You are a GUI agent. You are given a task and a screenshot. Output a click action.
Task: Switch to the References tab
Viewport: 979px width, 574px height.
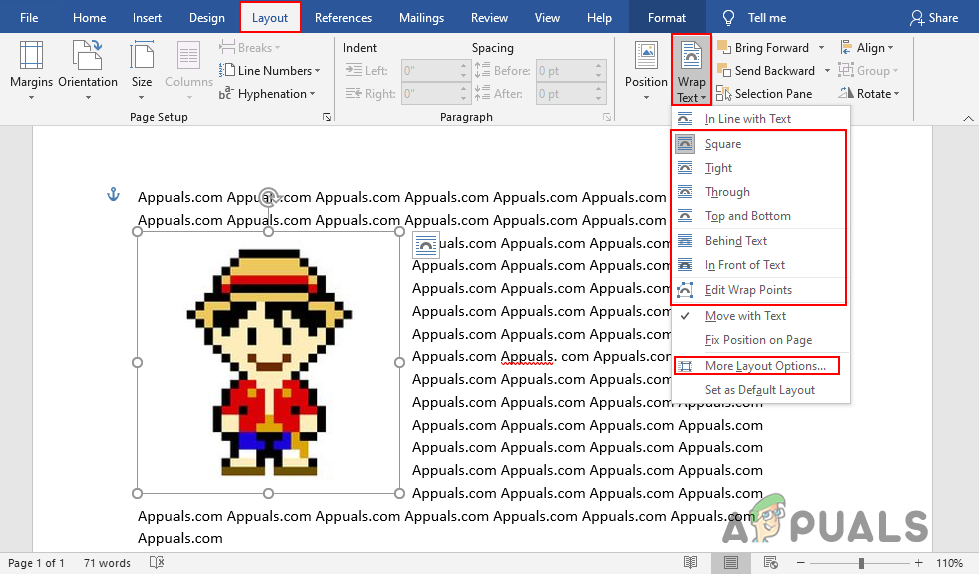pos(345,18)
